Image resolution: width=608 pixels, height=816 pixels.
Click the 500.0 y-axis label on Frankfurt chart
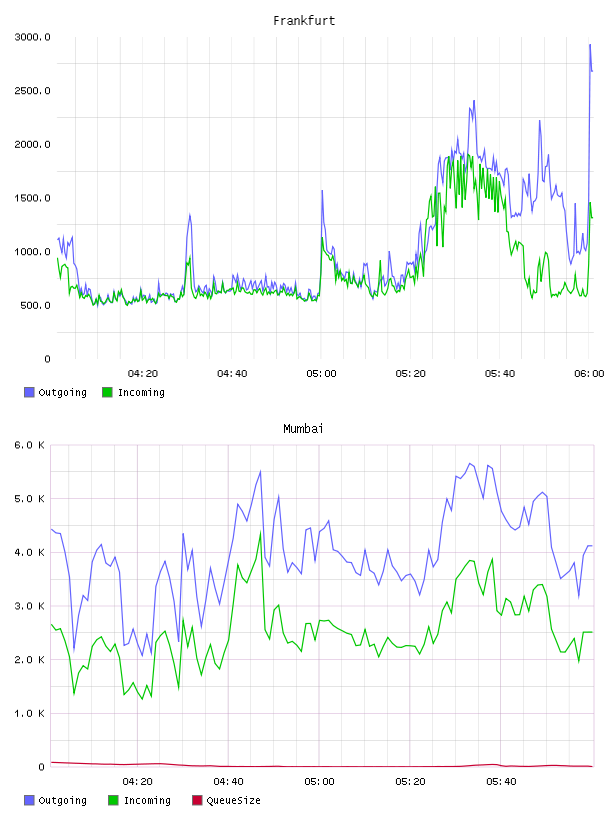pos(35,305)
